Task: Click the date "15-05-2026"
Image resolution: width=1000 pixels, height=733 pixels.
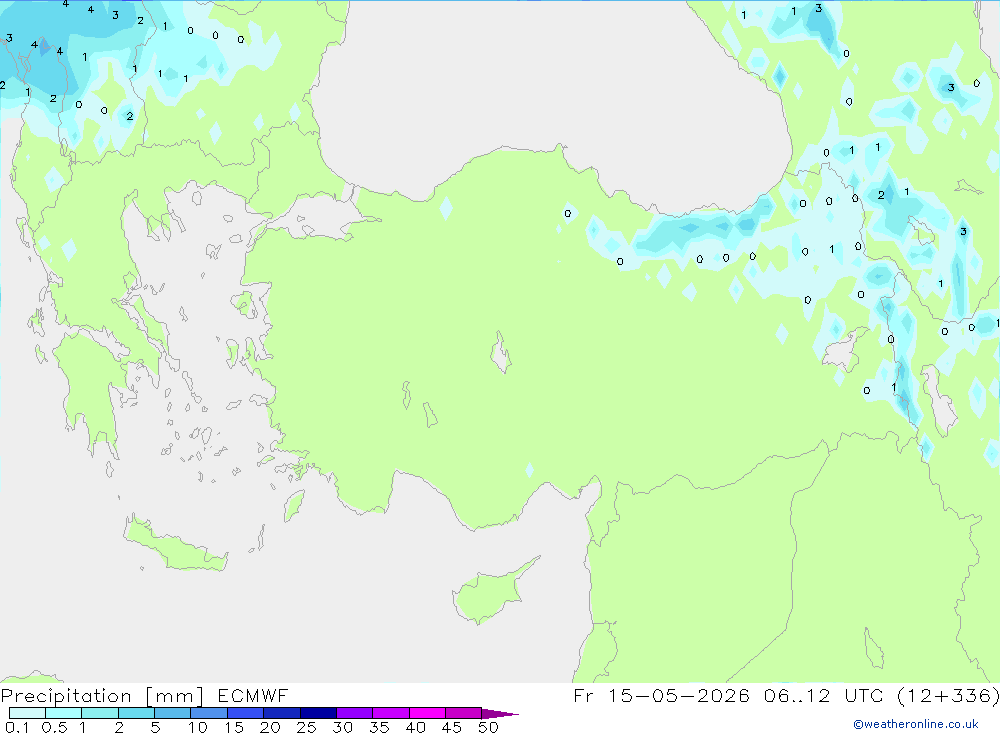Action: [x=679, y=695]
